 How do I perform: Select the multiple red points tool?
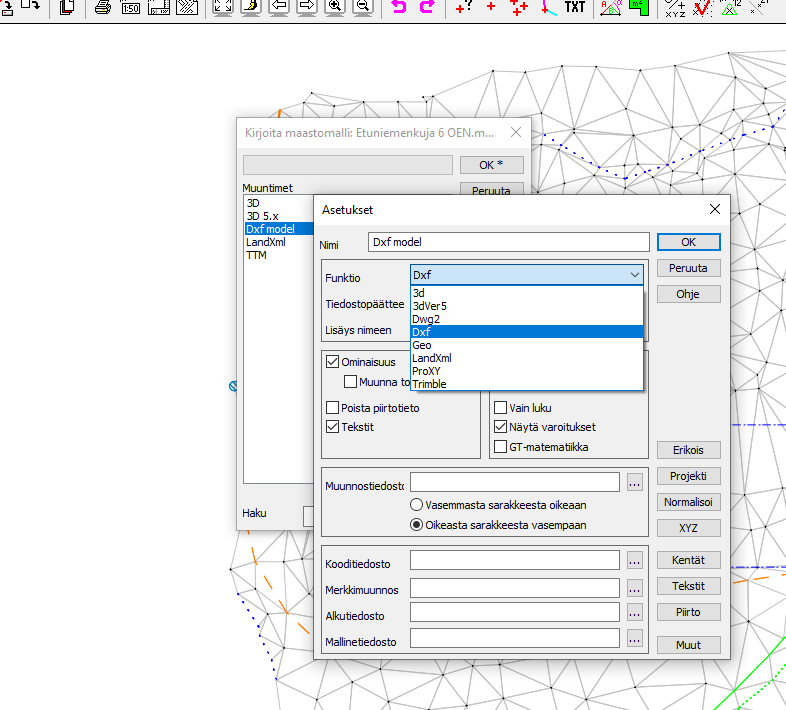click(519, 7)
